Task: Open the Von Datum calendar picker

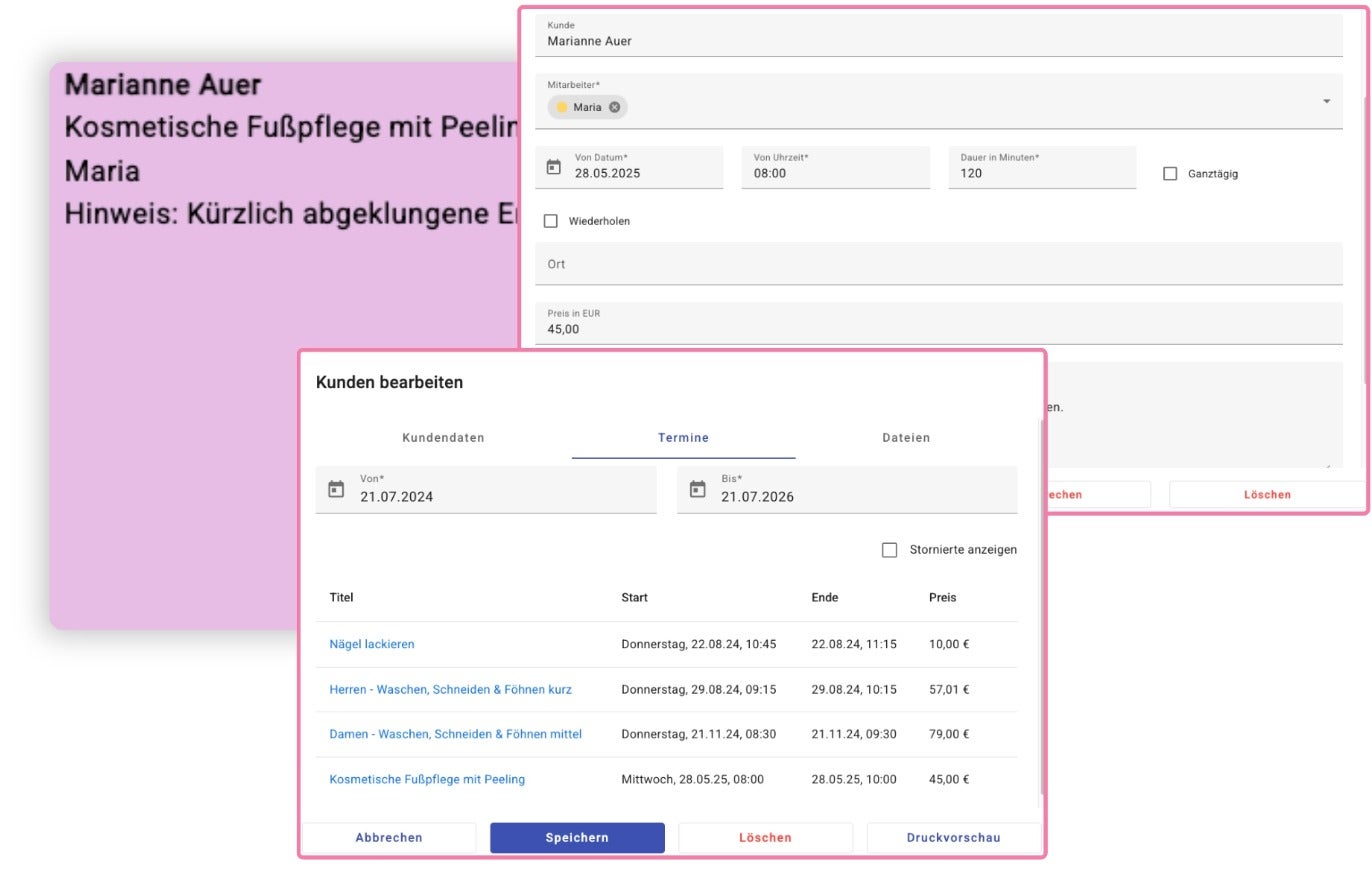Action: tap(554, 167)
